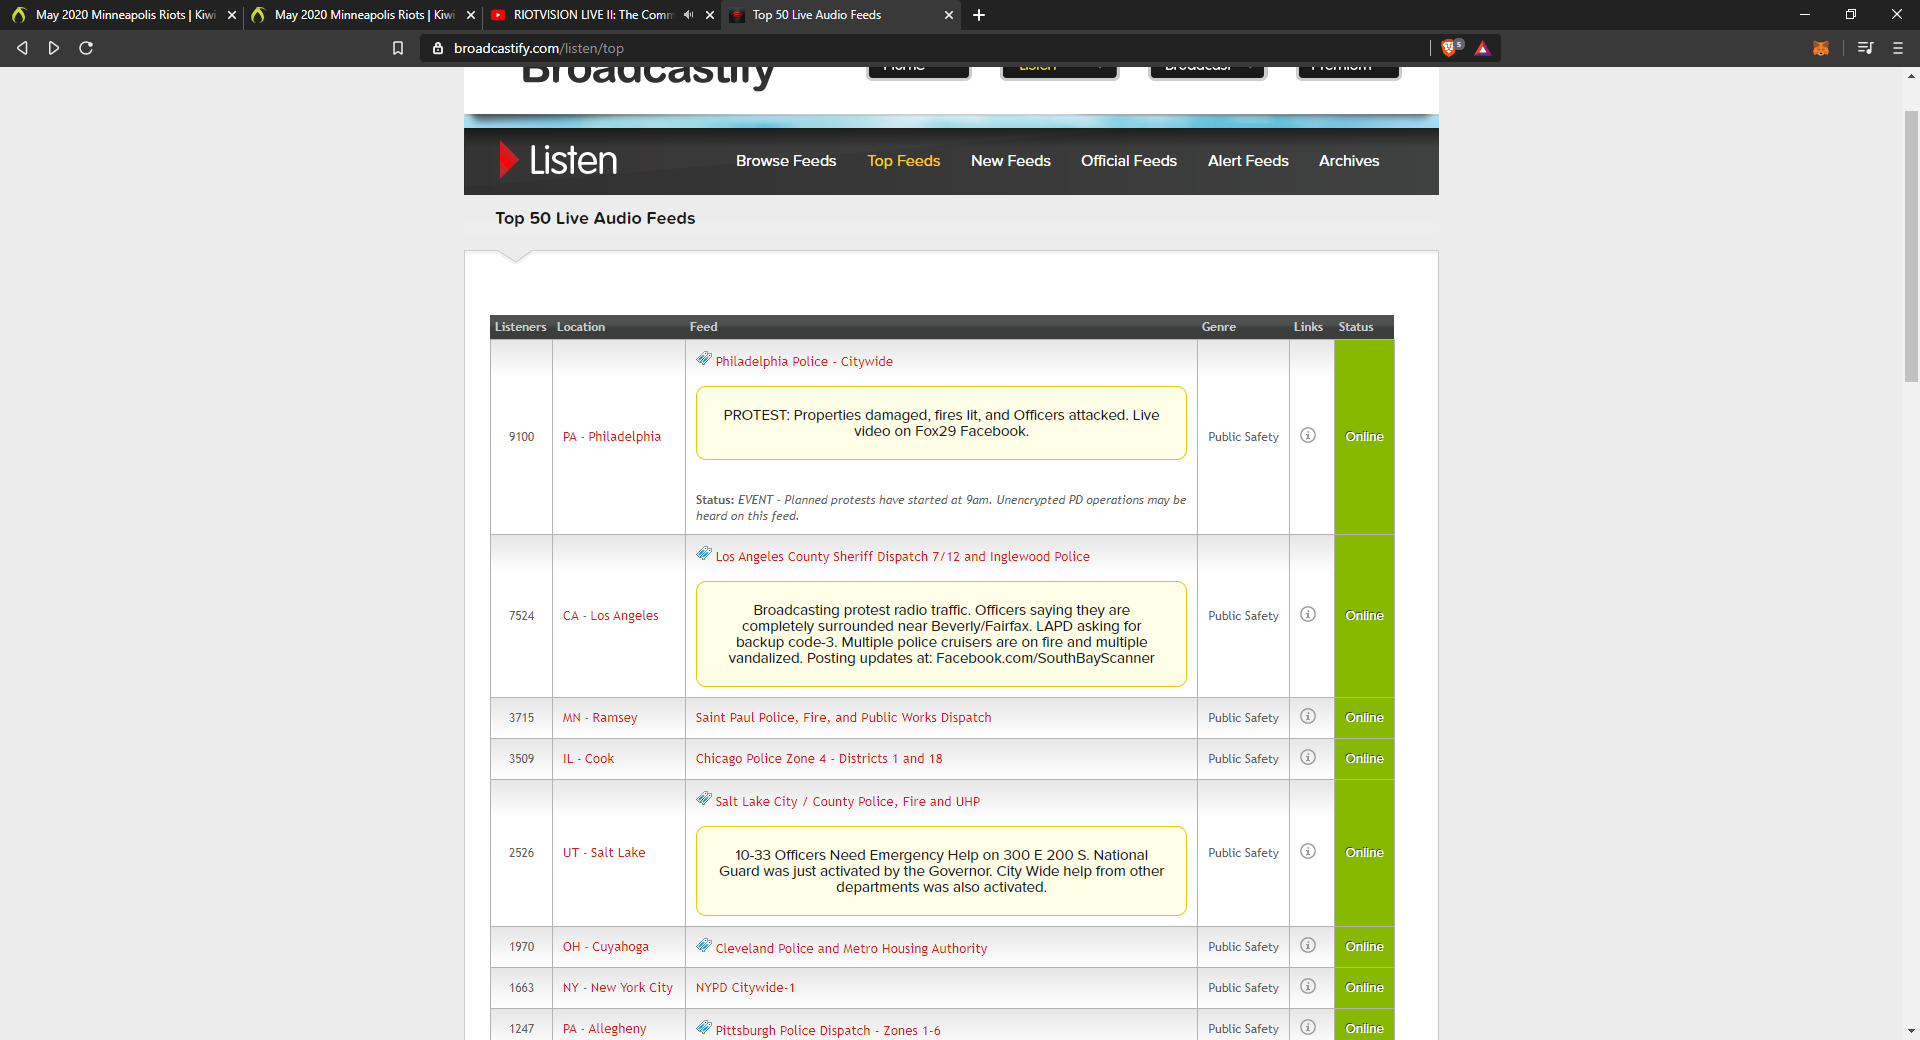This screenshot has width=1920, height=1040.
Task: Open Browse Feeds section
Action: [x=786, y=161]
